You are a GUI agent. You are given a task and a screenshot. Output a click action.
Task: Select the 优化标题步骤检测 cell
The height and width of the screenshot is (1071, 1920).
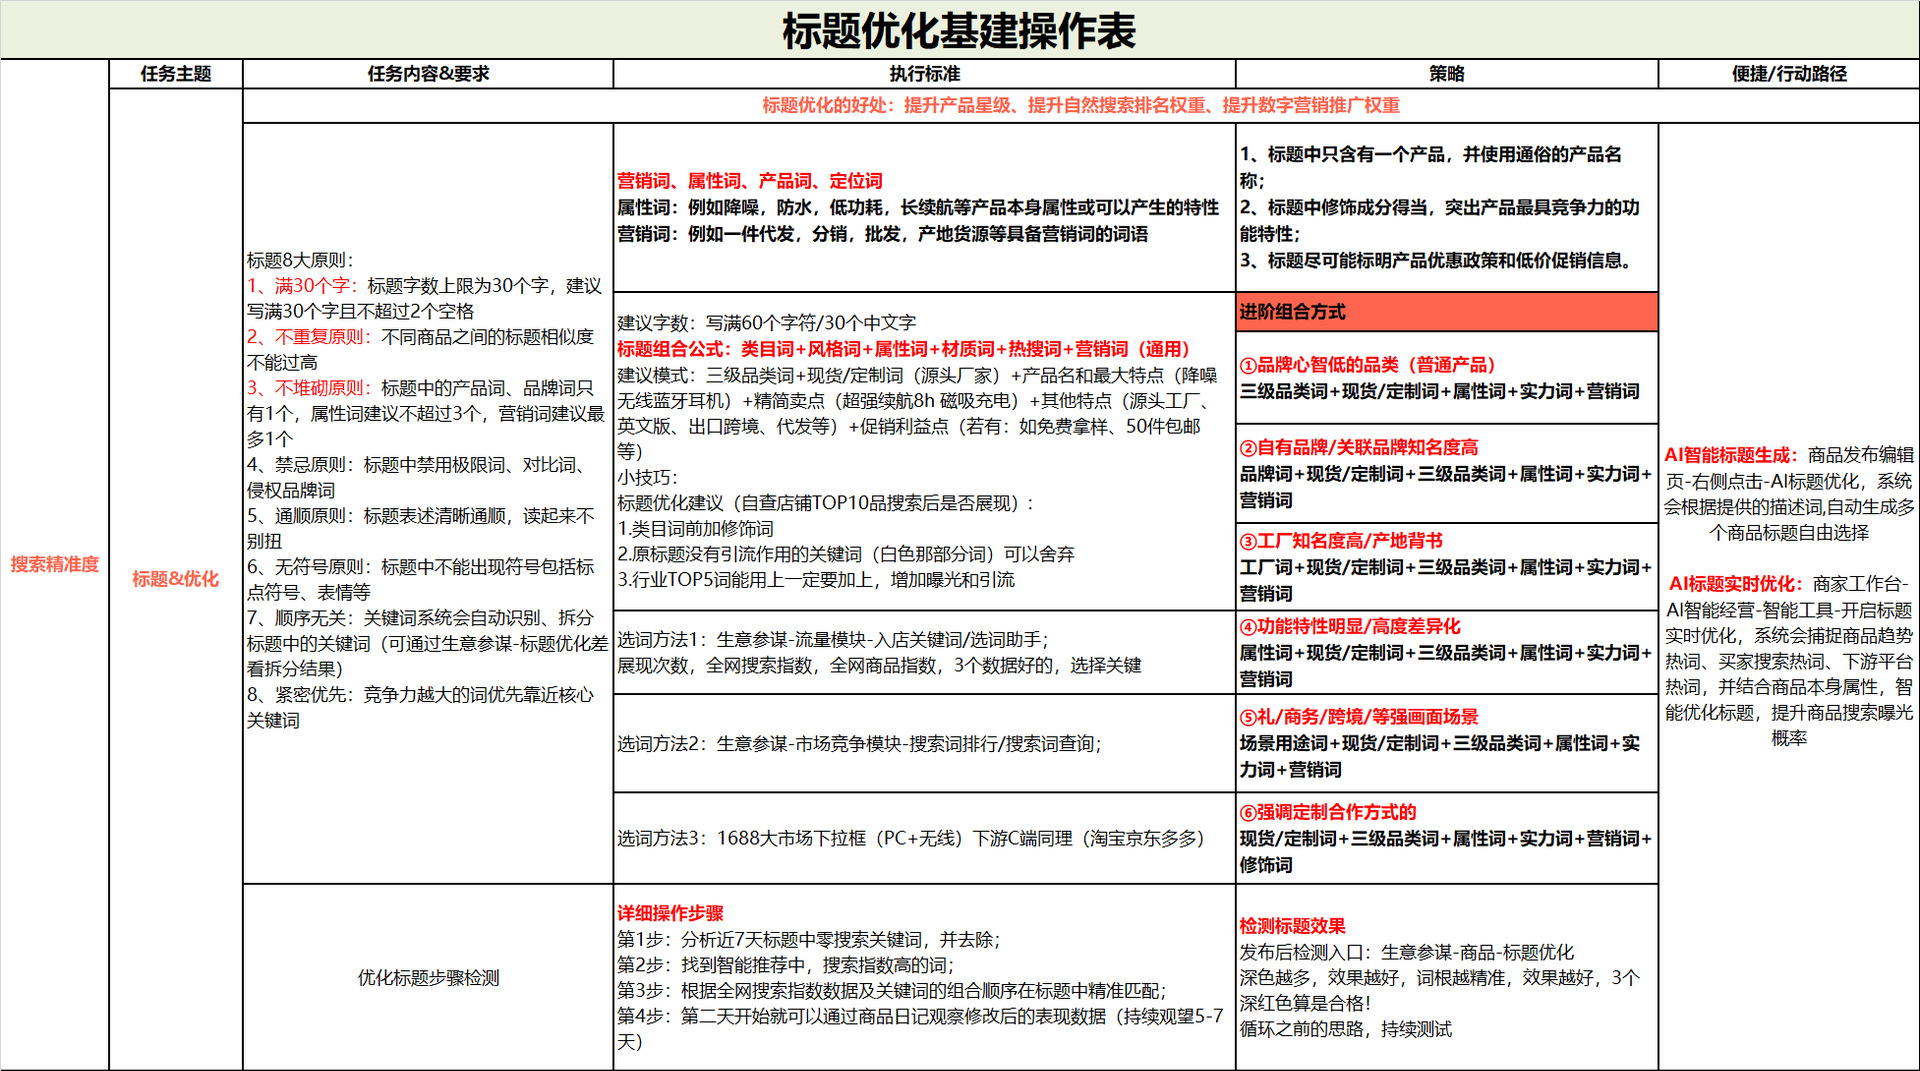click(428, 978)
